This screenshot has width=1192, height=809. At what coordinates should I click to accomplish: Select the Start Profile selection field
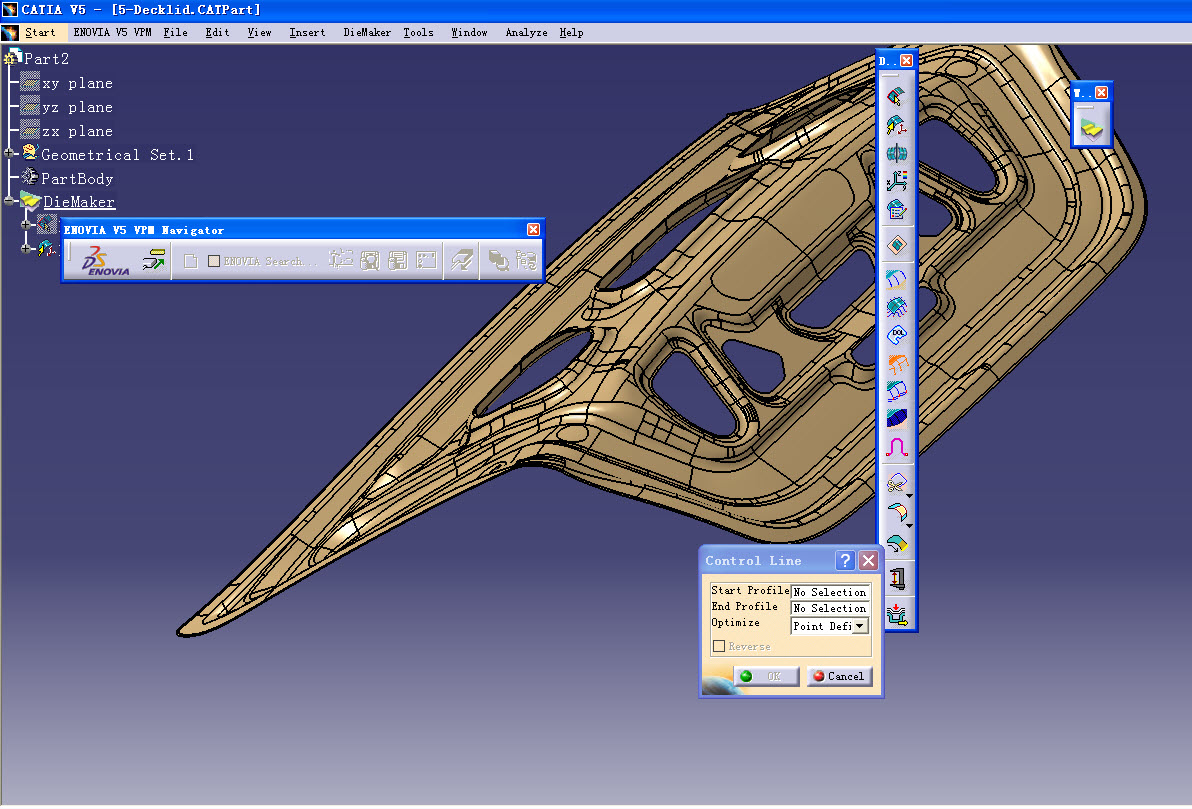tap(830, 592)
